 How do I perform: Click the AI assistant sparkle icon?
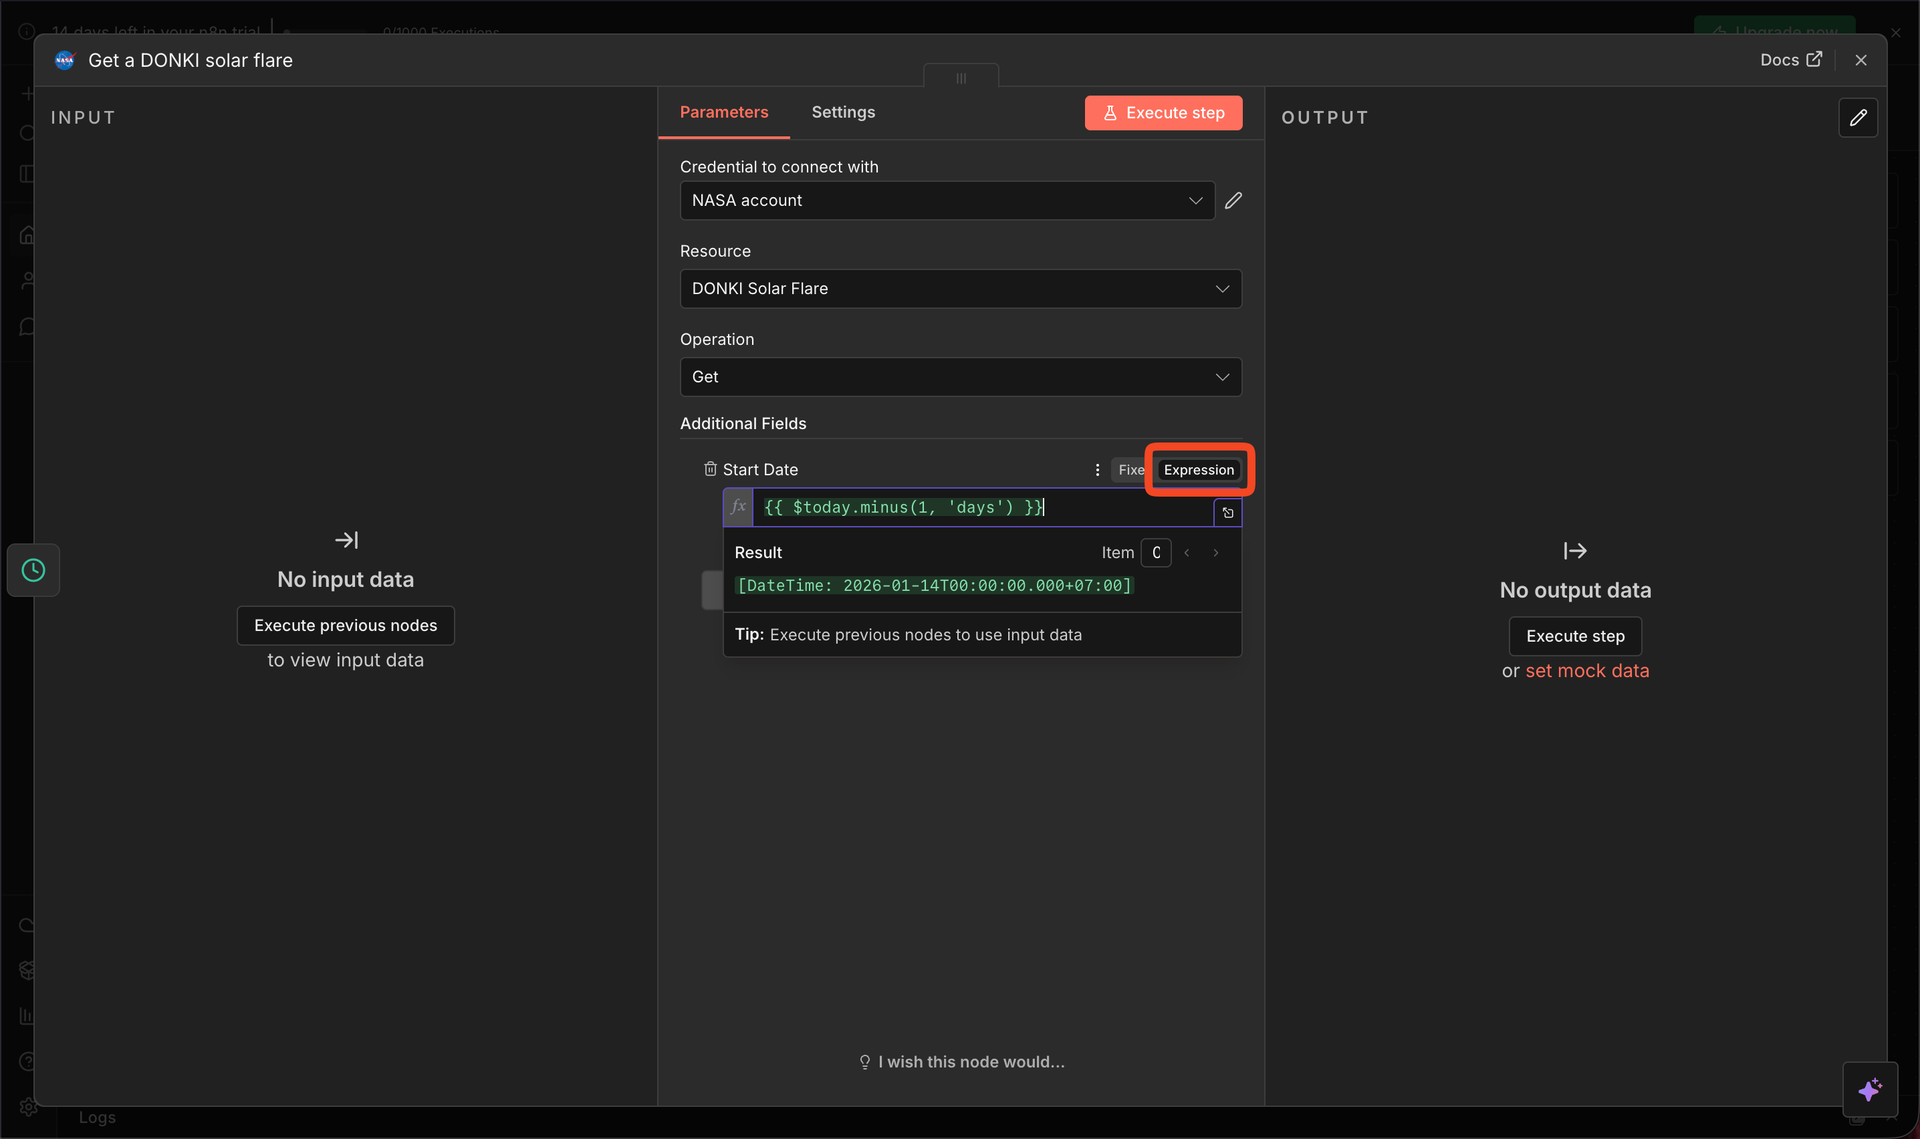click(x=1869, y=1089)
